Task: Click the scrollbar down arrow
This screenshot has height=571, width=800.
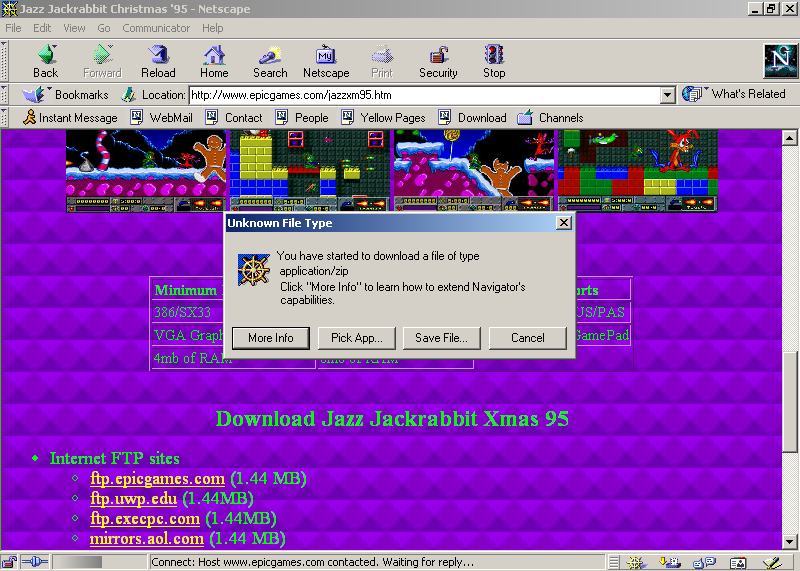Action: (x=789, y=541)
